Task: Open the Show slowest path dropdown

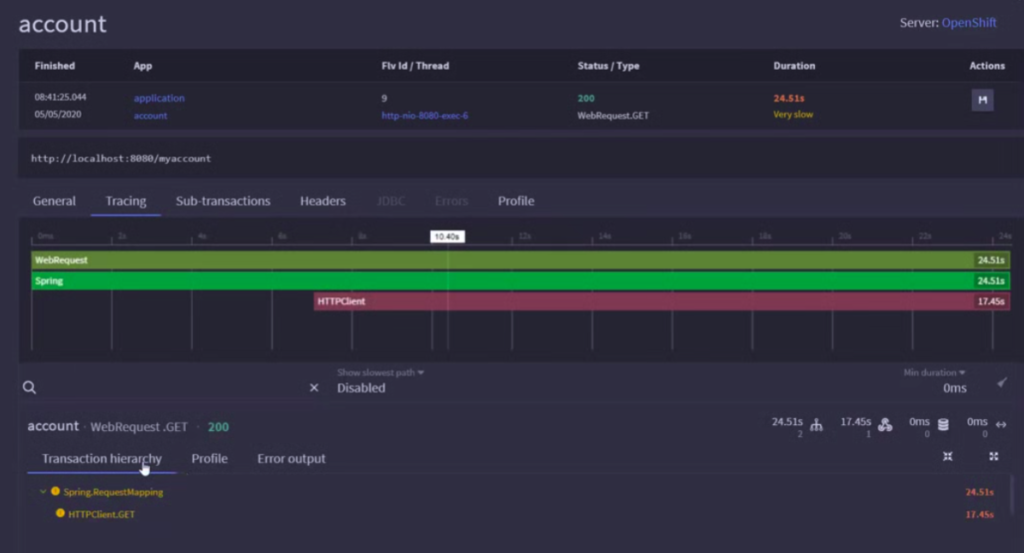Action: click(381, 372)
